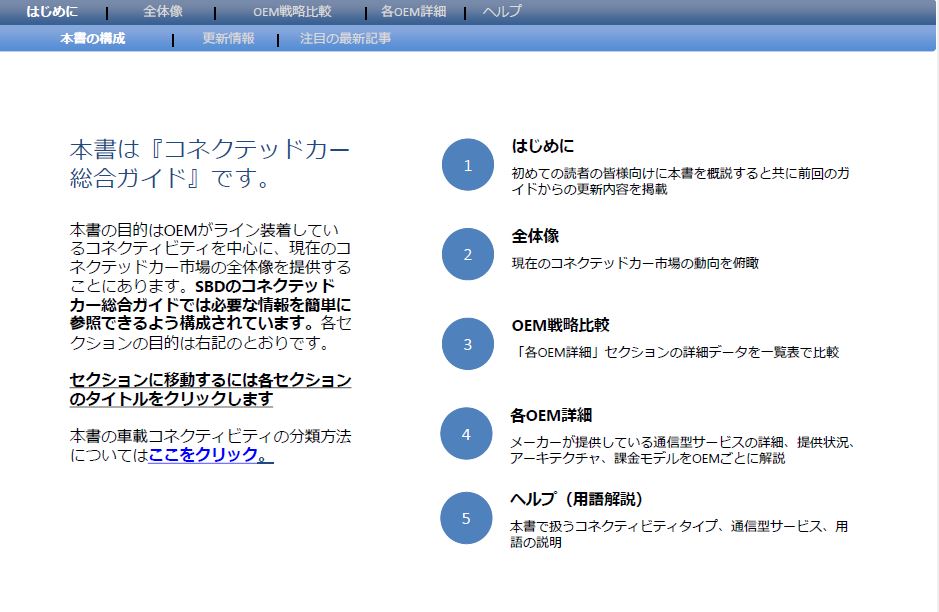Open the OEM戦略比較 section title link
This screenshot has width=939, height=612.
pyautogui.click(x=560, y=325)
